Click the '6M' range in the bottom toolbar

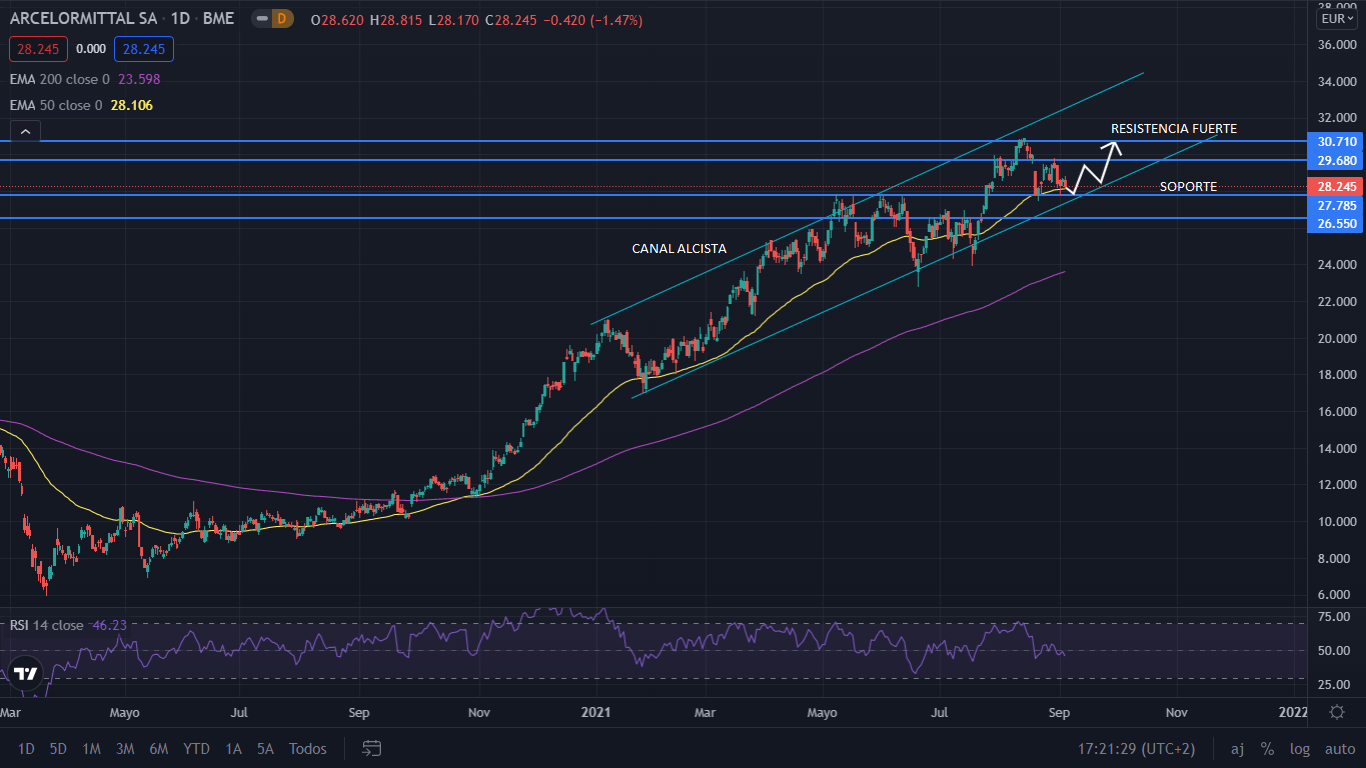(158, 748)
